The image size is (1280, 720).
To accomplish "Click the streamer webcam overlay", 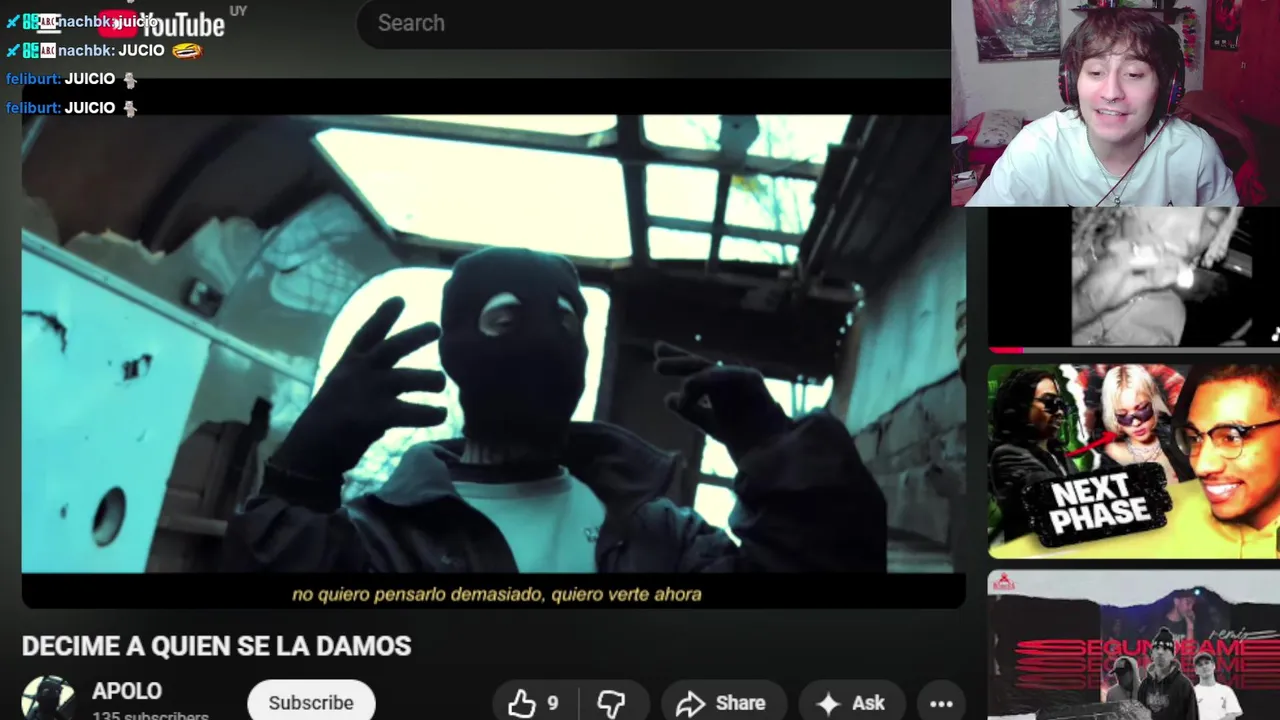I will (1115, 103).
